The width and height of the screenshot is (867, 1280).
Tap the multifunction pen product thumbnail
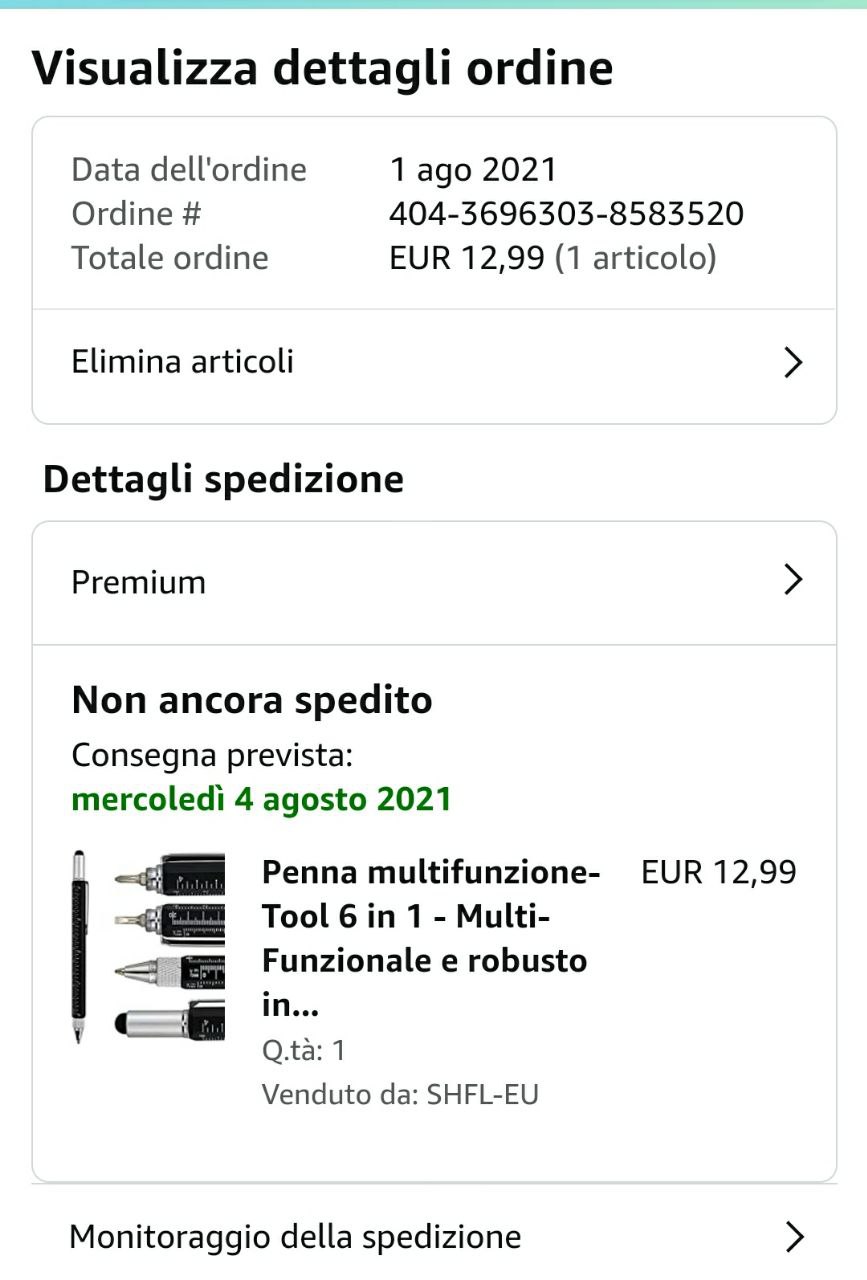click(x=148, y=947)
